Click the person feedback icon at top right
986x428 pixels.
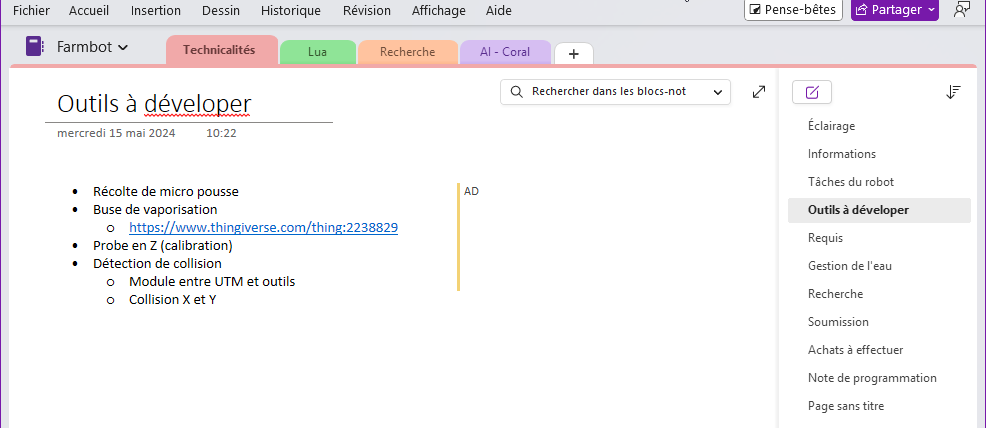click(x=961, y=9)
